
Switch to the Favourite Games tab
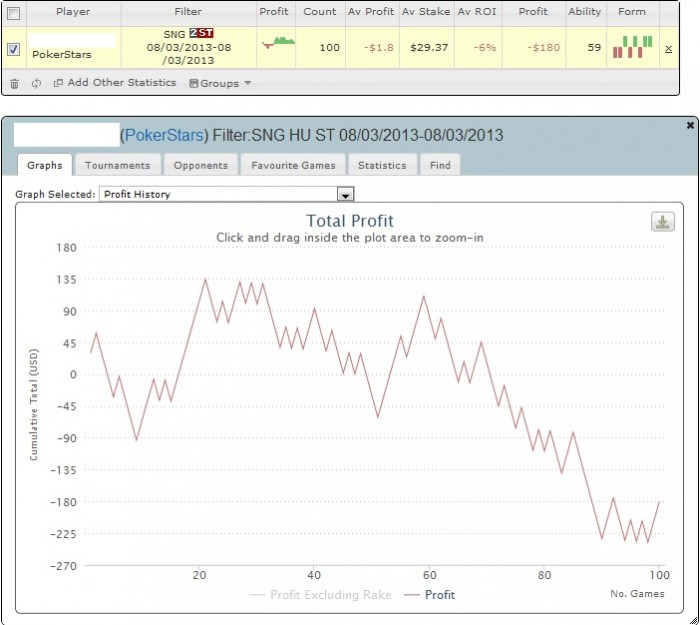click(293, 165)
